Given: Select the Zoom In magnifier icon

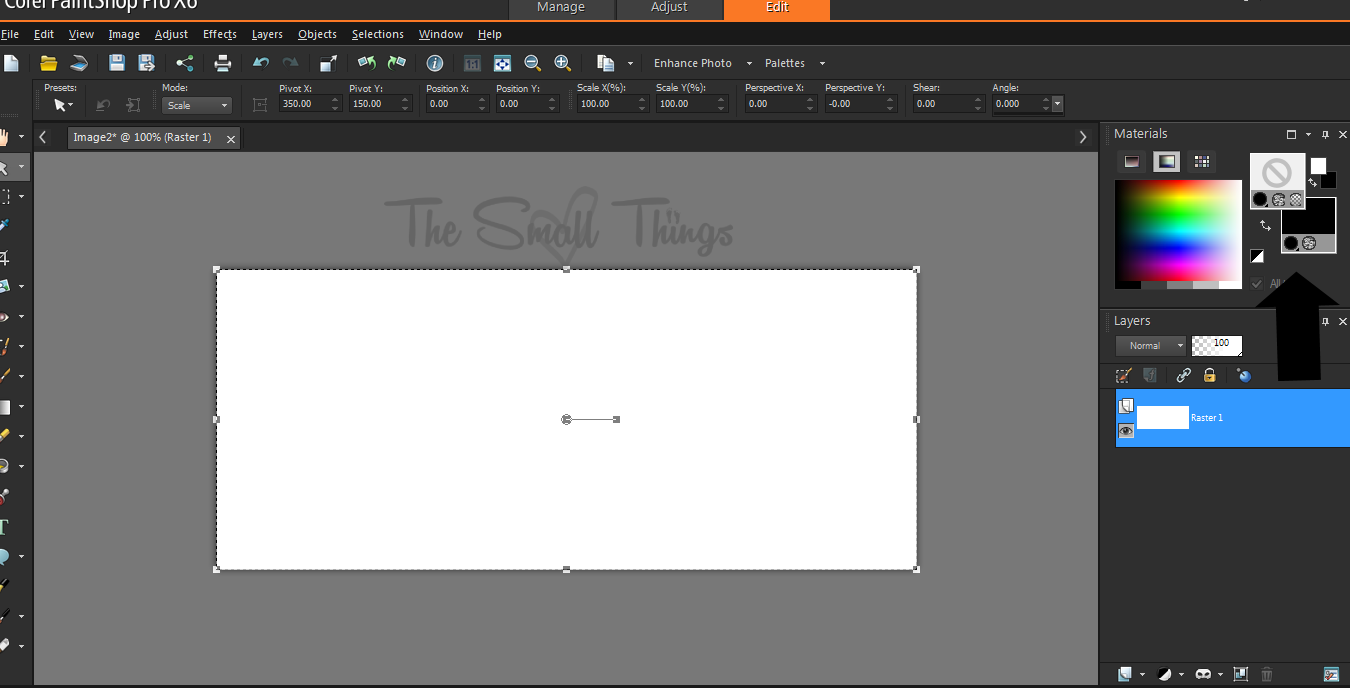Looking at the screenshot, I should click(x=562, y=62).
